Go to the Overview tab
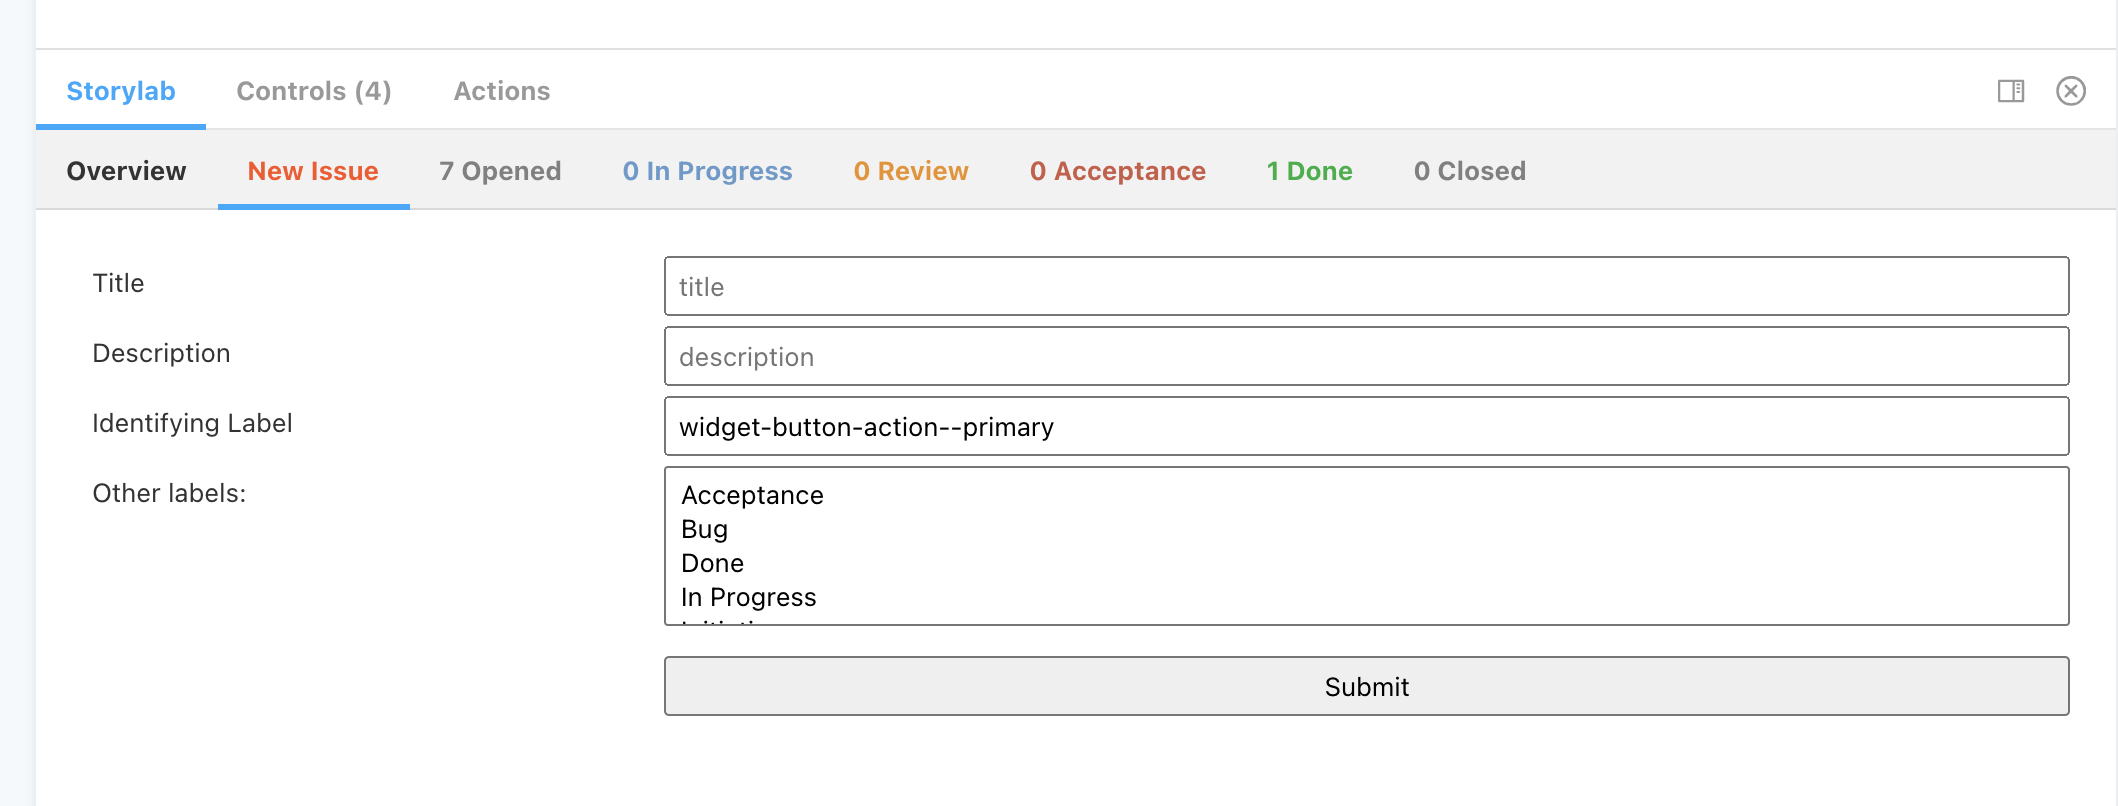The image size is (2118, 806). [x=127, y=171]
